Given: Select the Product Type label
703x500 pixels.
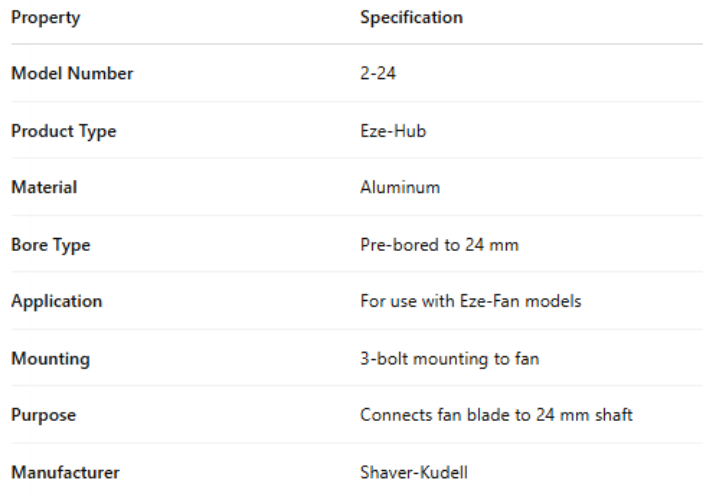Looking at the screenshot, I should 64,131.
